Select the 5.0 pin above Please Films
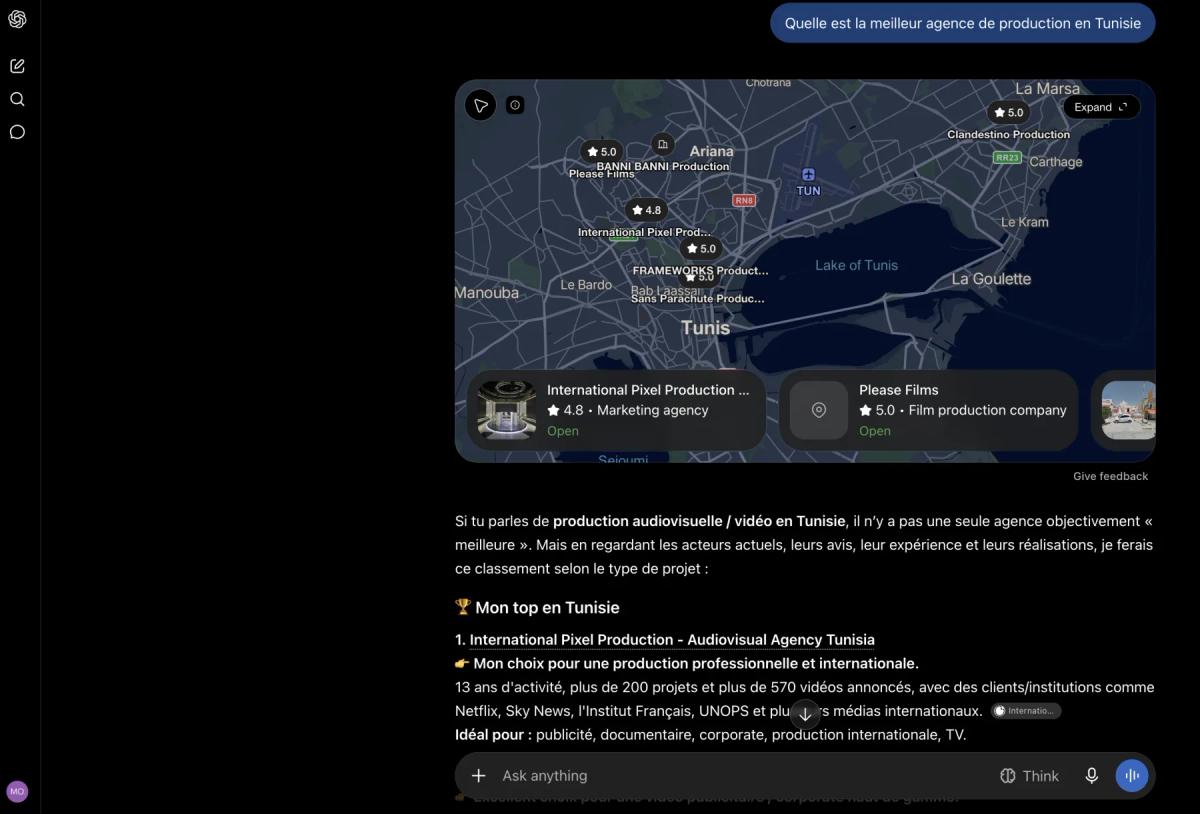 coord(602,152)
